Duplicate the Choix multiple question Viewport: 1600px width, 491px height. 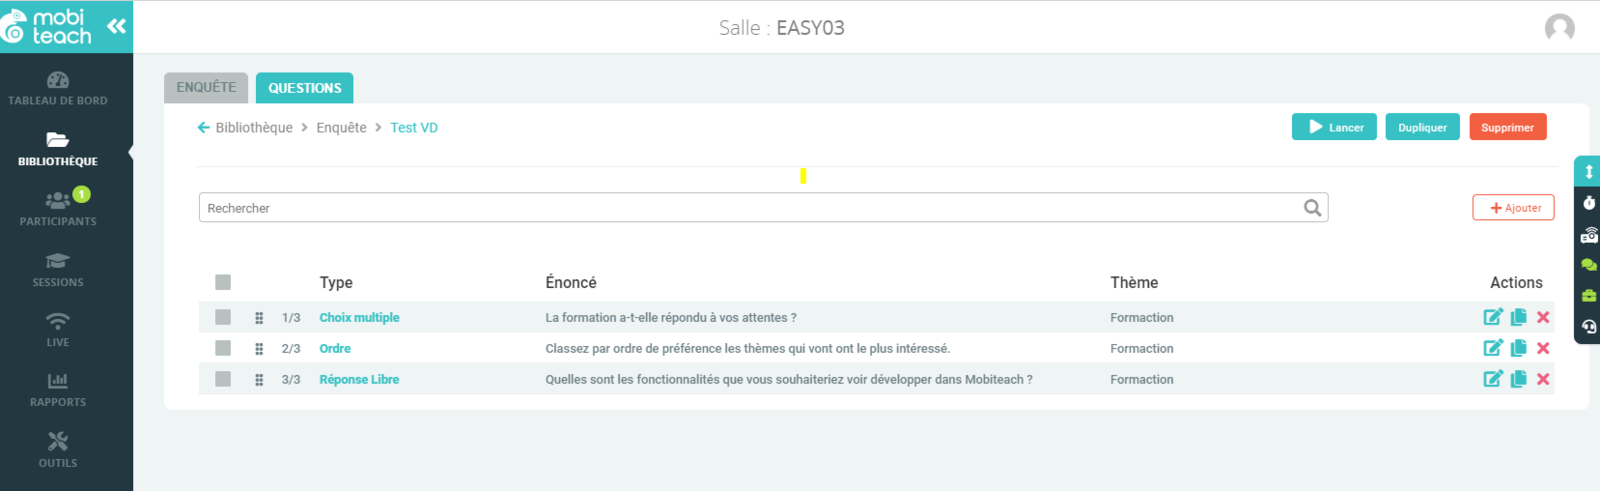pos(1519,317)
